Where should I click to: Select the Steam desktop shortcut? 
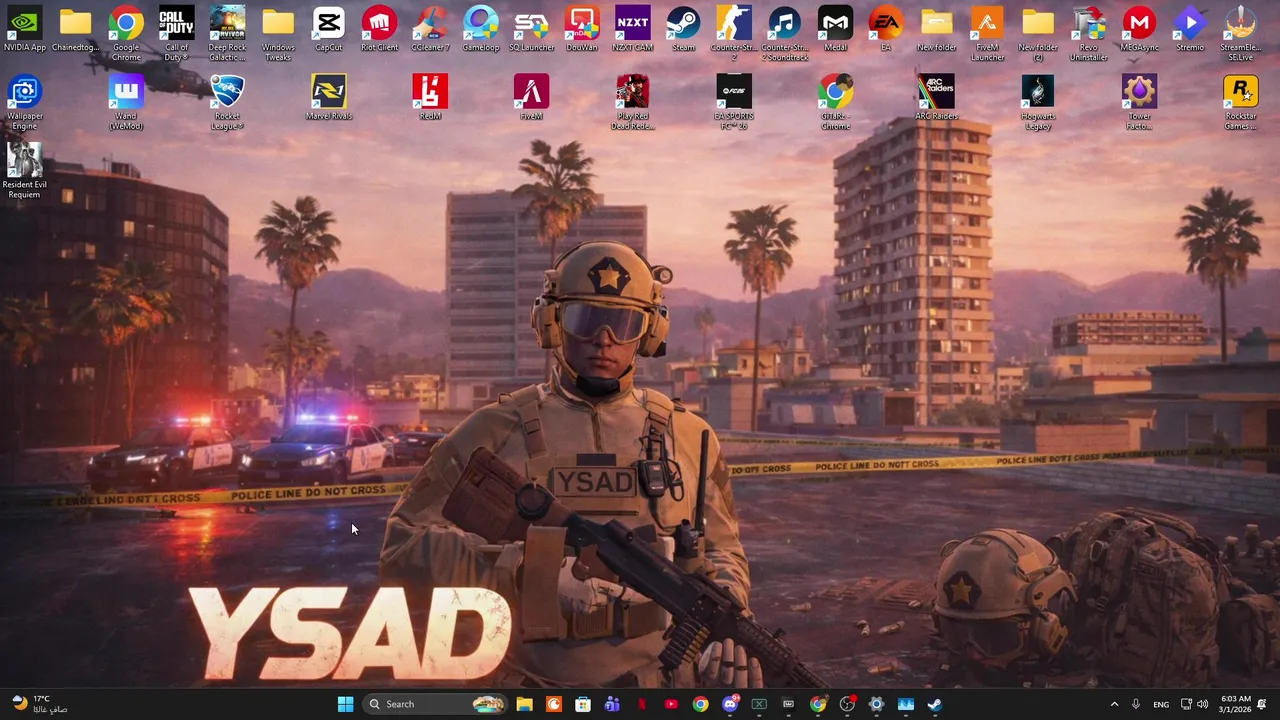(x=683, y=29)
